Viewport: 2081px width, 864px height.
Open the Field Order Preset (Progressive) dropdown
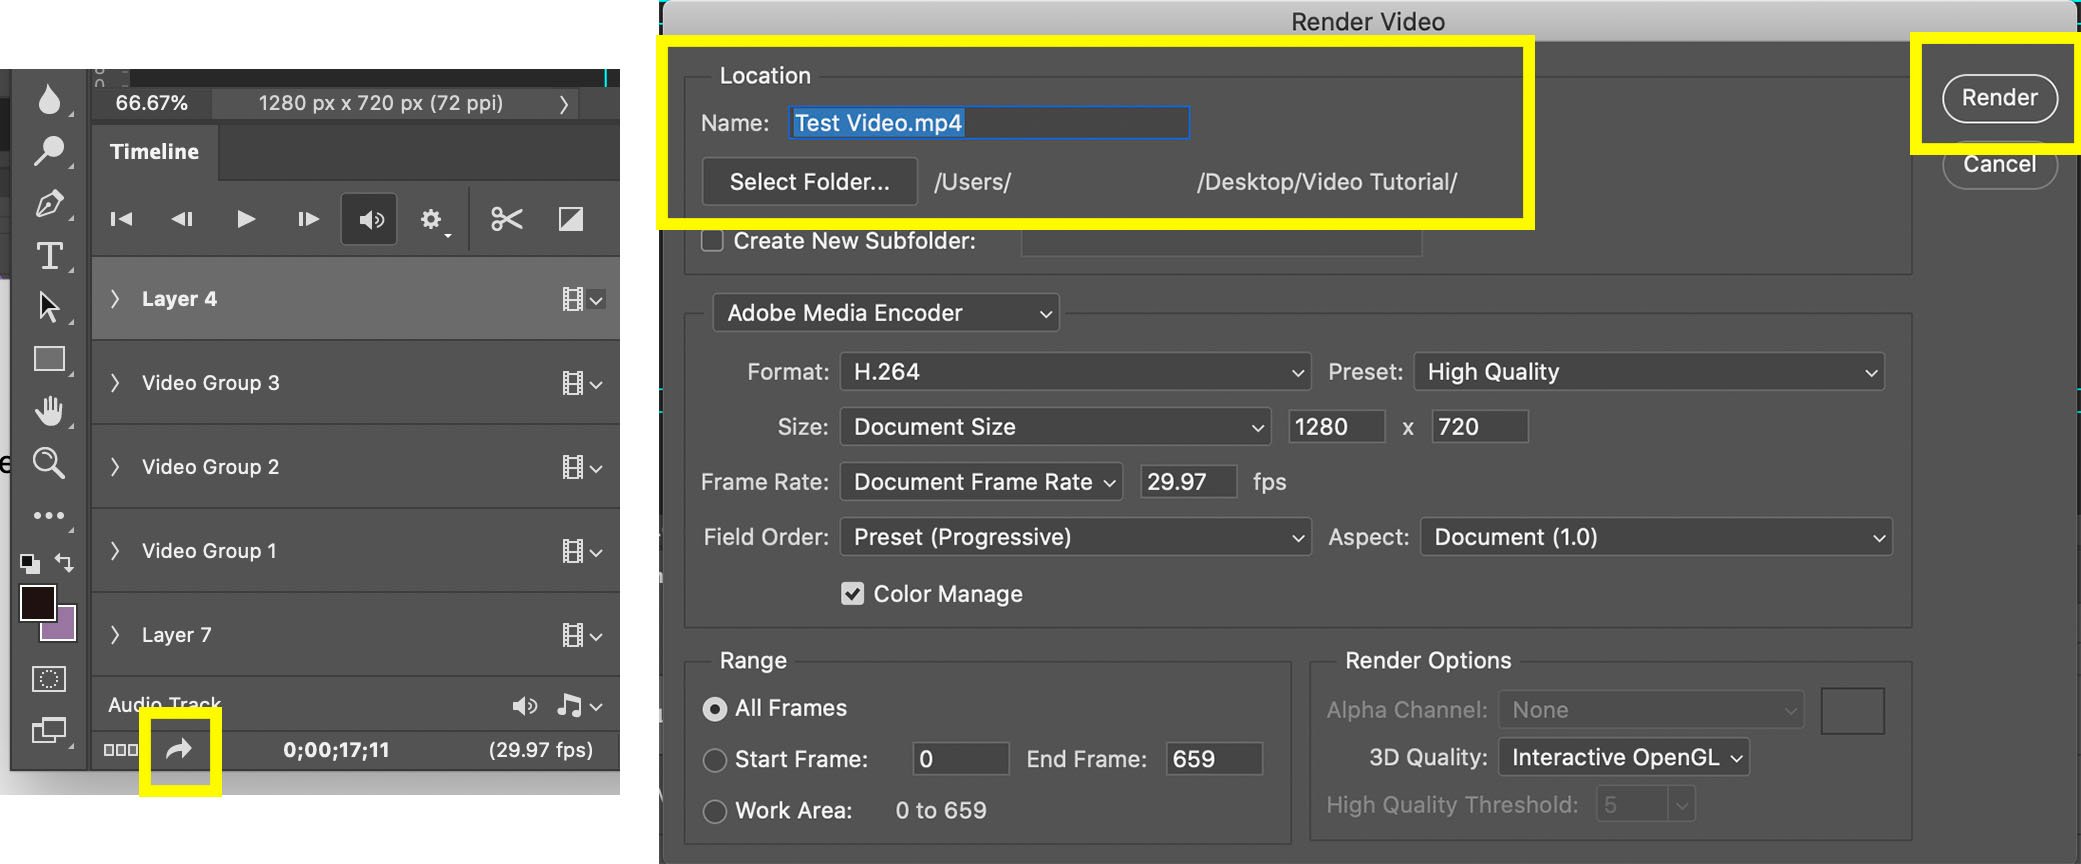click(1076, 537)
